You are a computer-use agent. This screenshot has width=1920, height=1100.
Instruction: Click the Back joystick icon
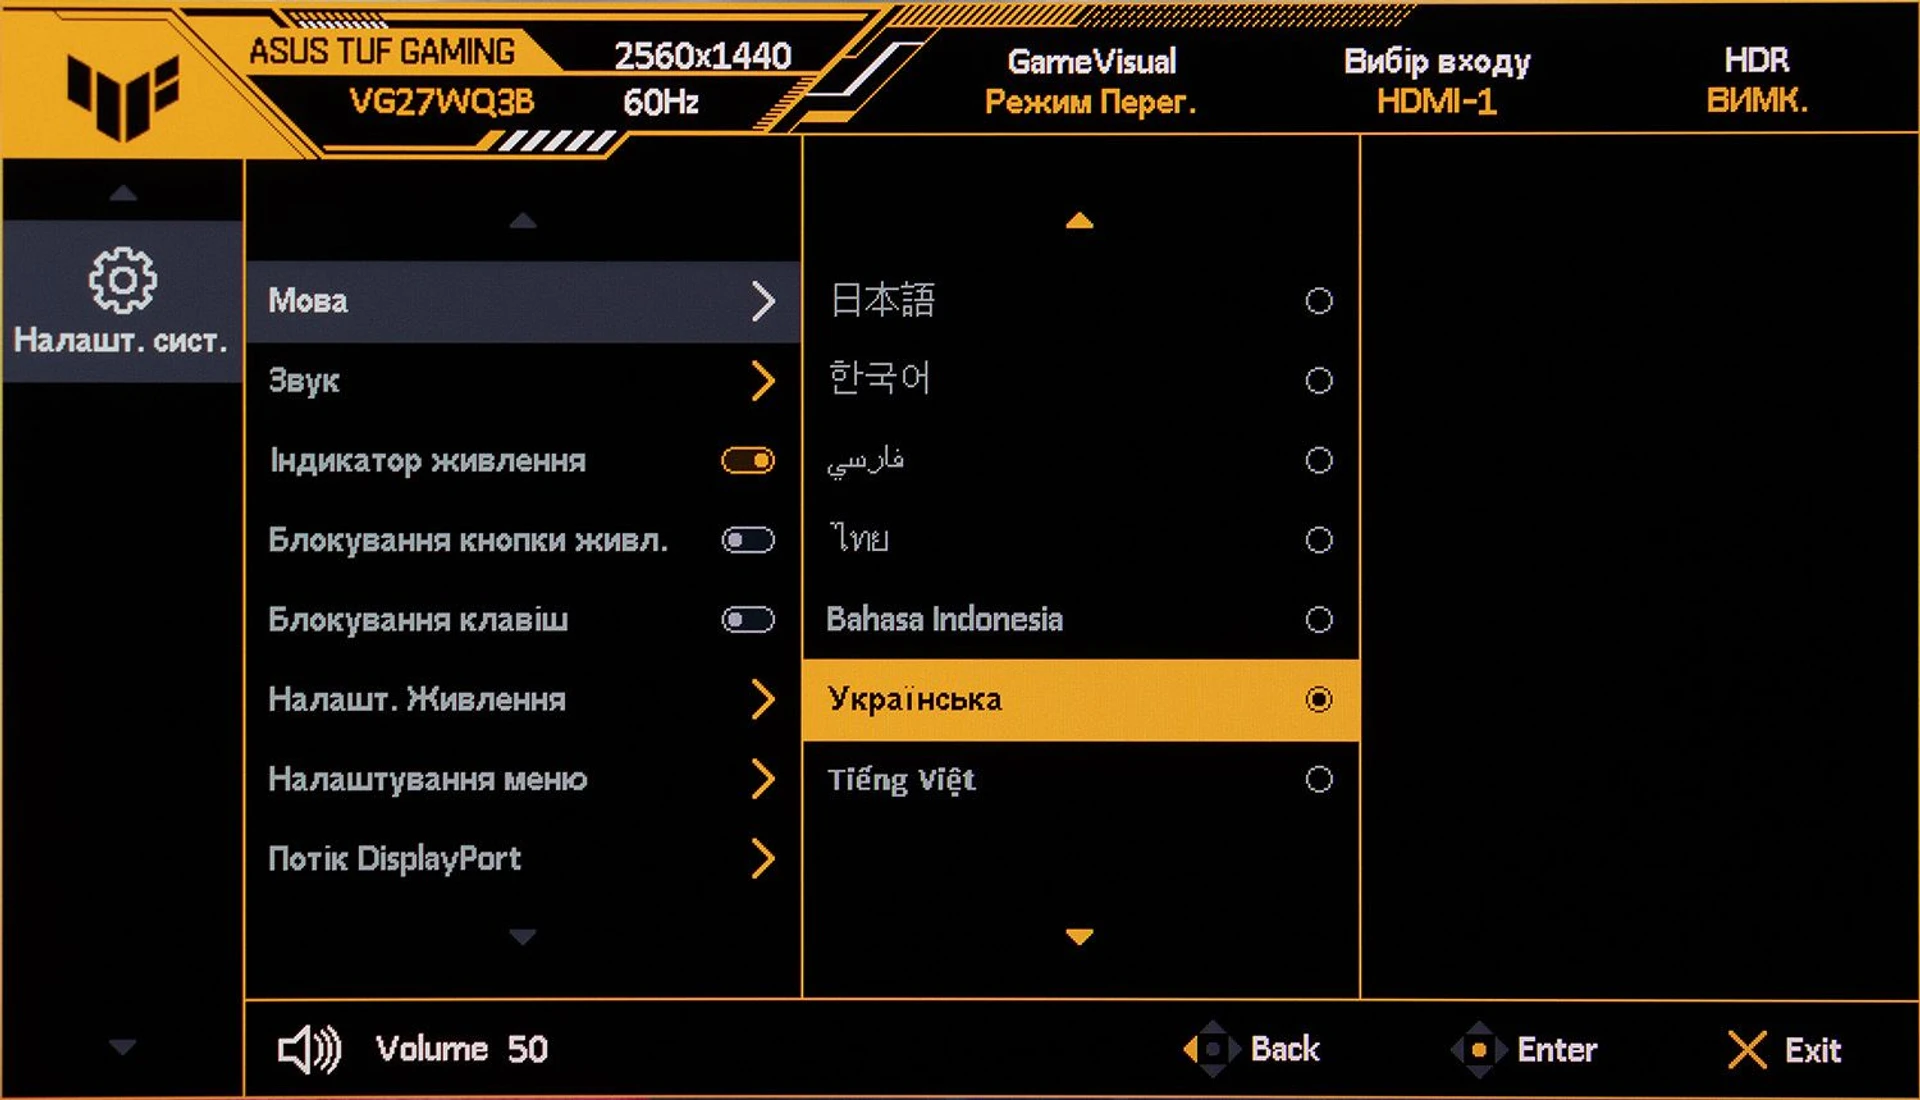point(1211,1049)
